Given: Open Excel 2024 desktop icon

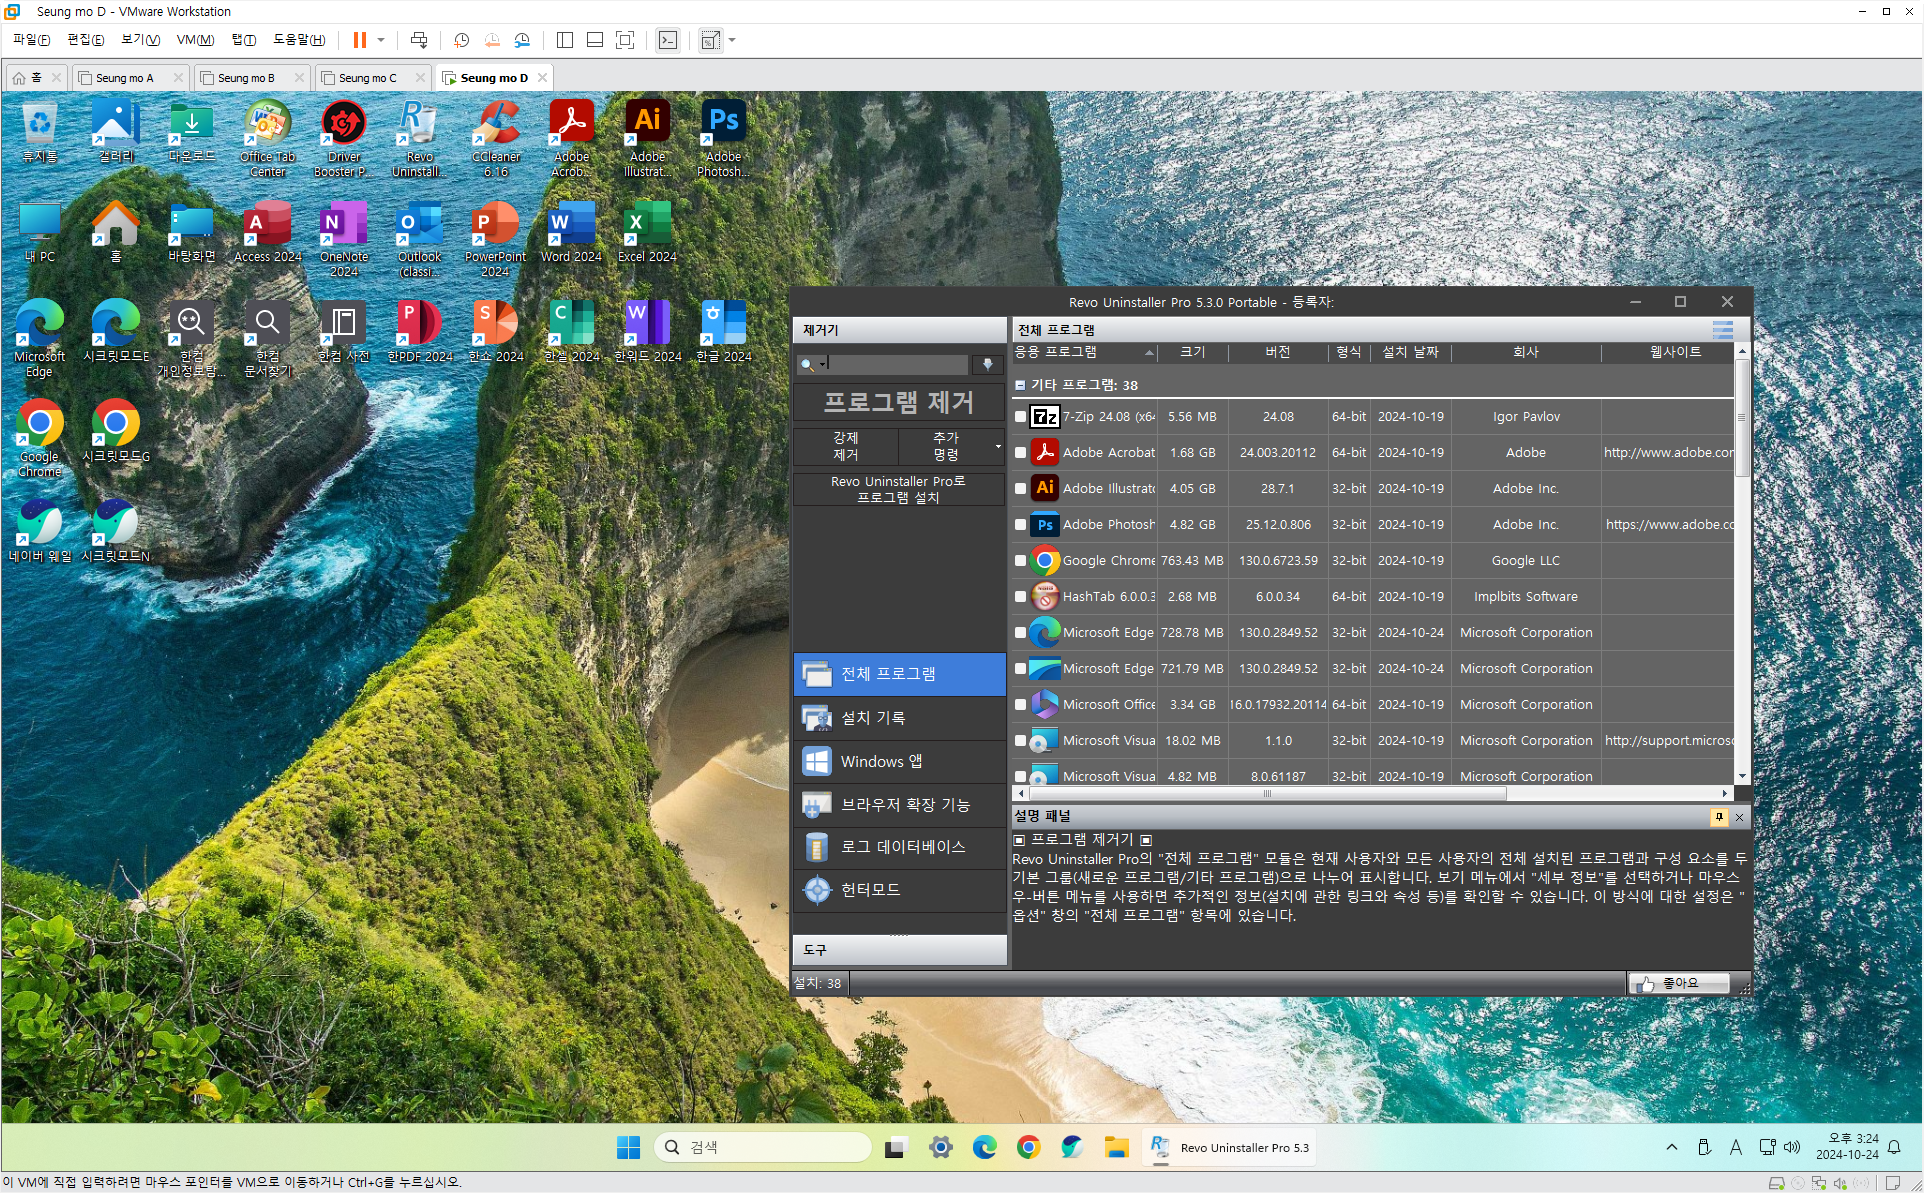Looking at the screenshot, I should (648, 232).
